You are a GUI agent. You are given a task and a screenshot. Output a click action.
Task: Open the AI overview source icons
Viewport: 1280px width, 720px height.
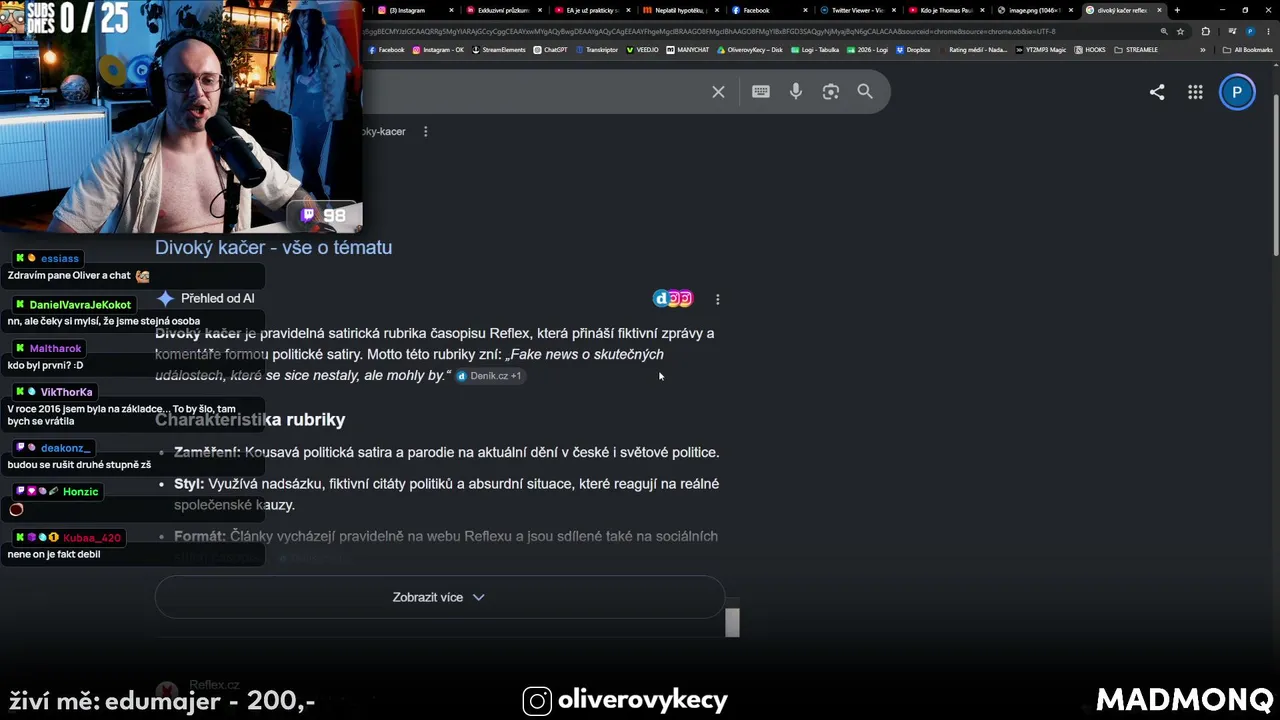[673, 298]
